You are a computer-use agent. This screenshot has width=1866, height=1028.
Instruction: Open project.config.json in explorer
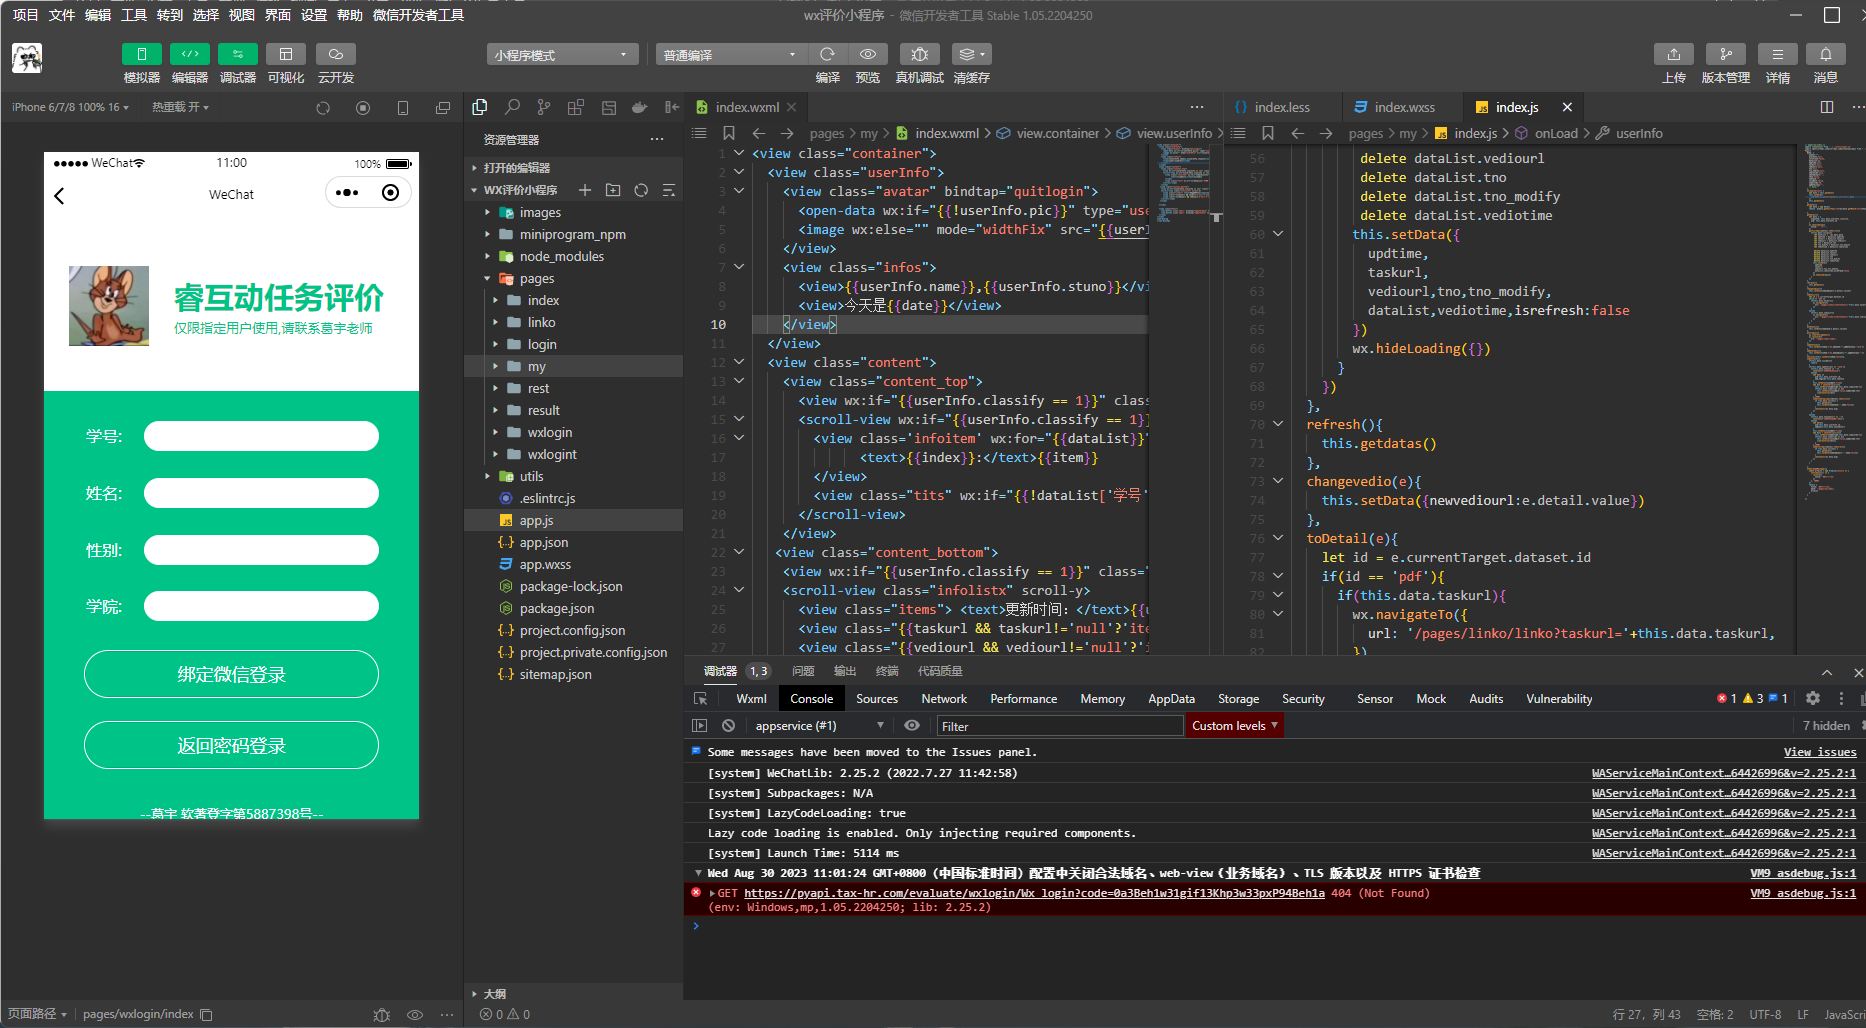[573, 630]
